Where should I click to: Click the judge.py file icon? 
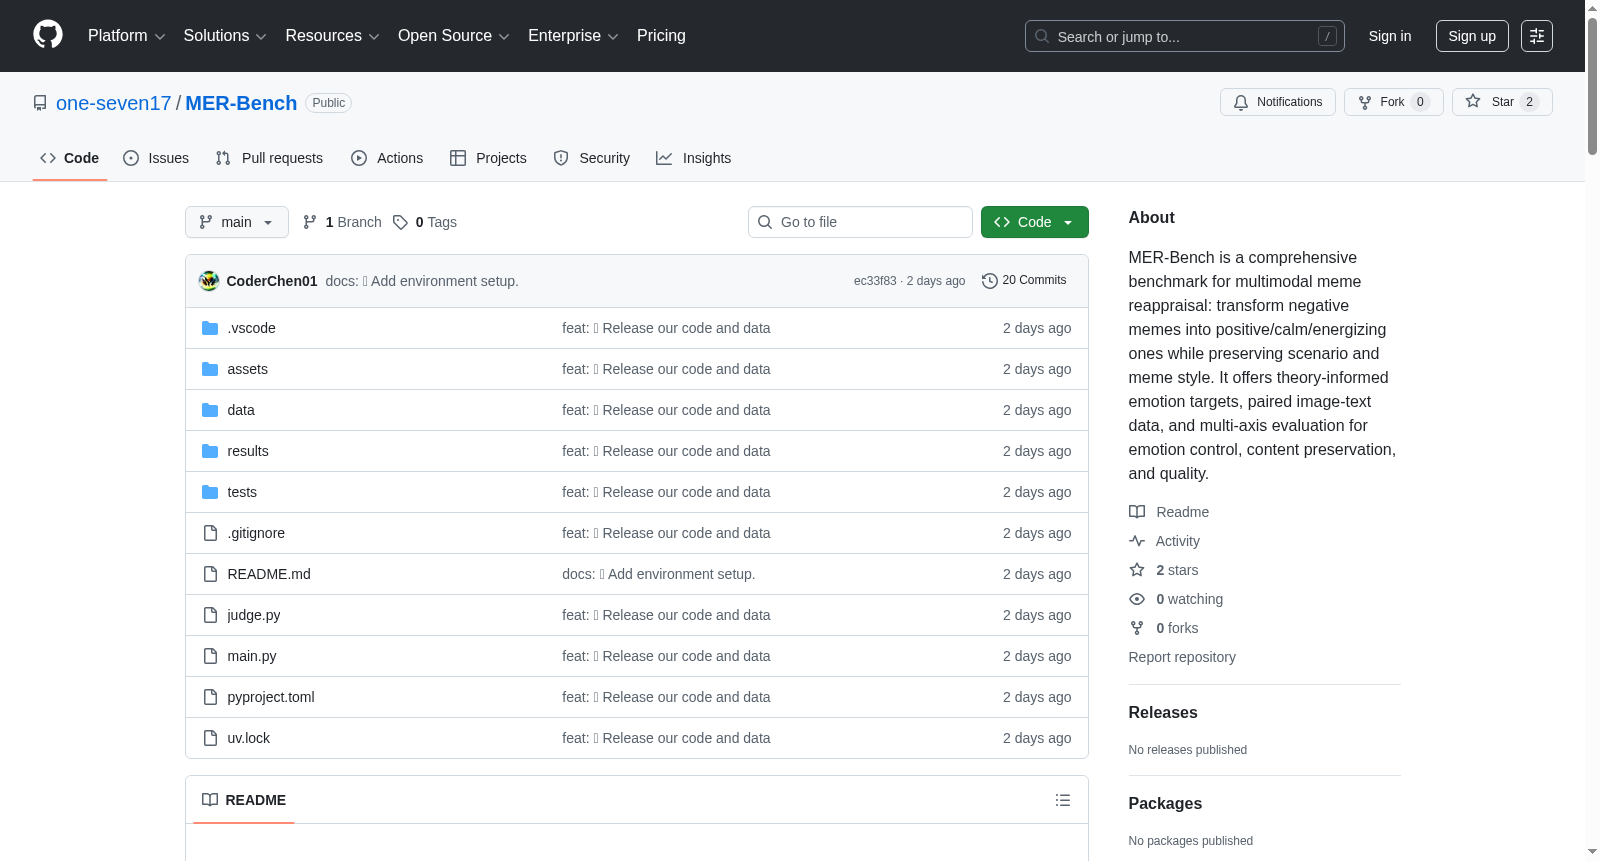pyautogui.click(x=210, y=615)
